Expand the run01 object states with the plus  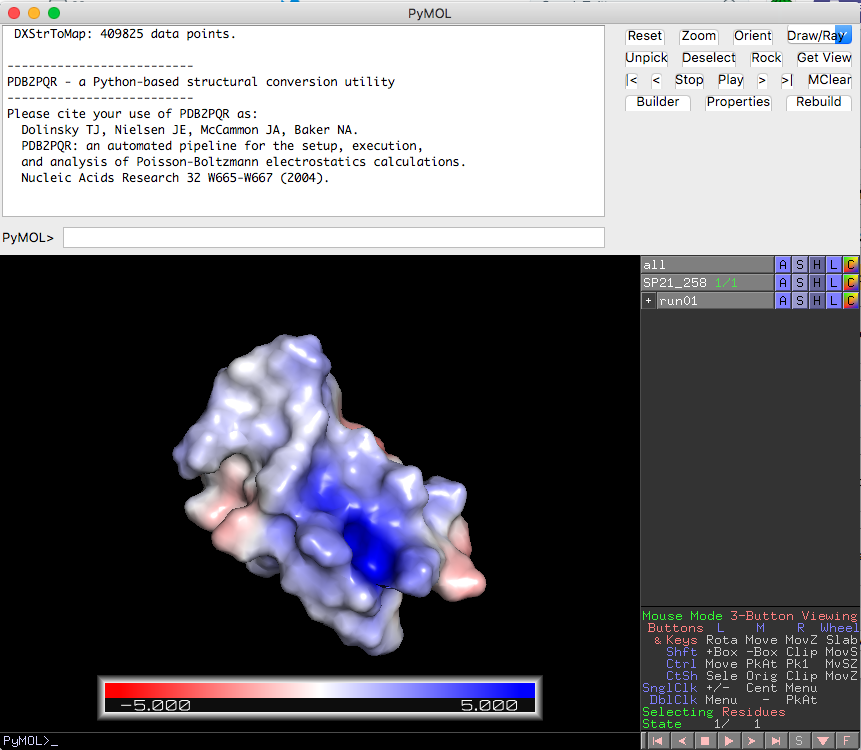[x=648, y=300]
